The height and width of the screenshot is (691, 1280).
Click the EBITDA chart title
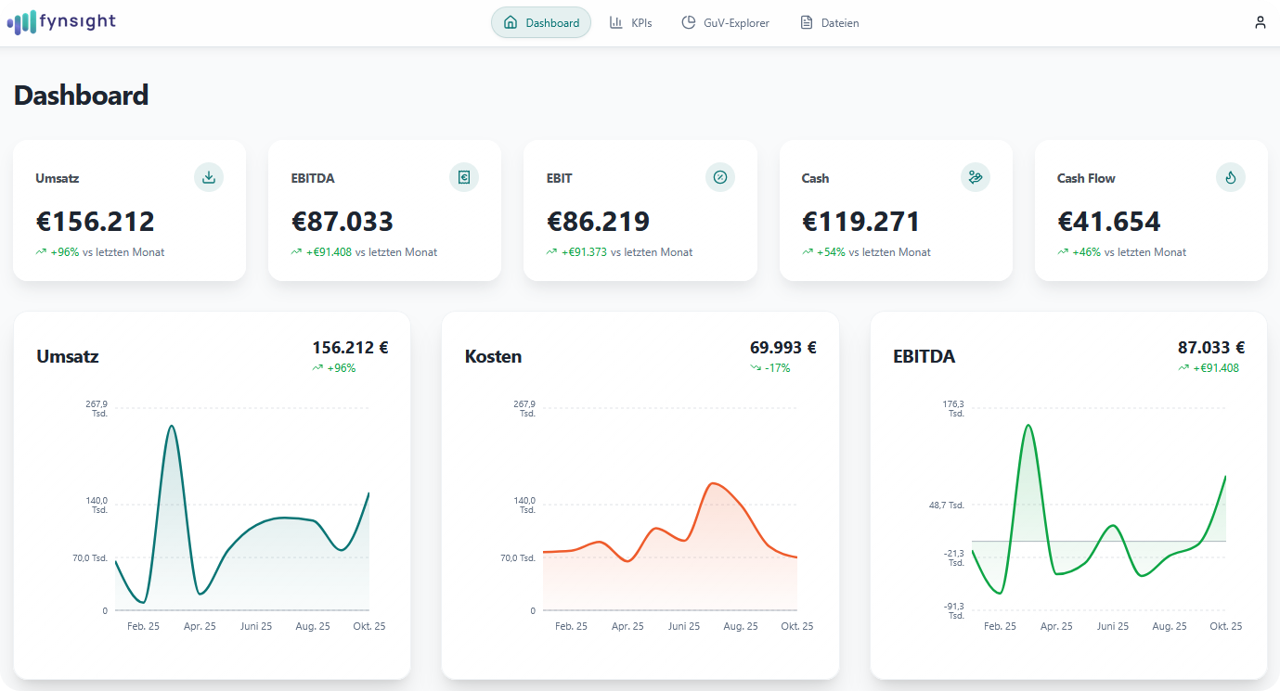pos(924,356)
